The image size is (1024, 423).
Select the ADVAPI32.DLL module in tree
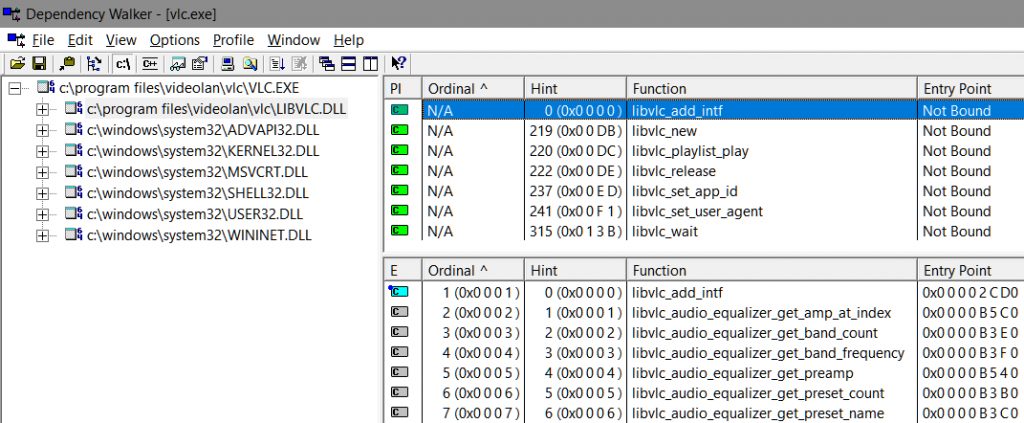coord(203,131)
